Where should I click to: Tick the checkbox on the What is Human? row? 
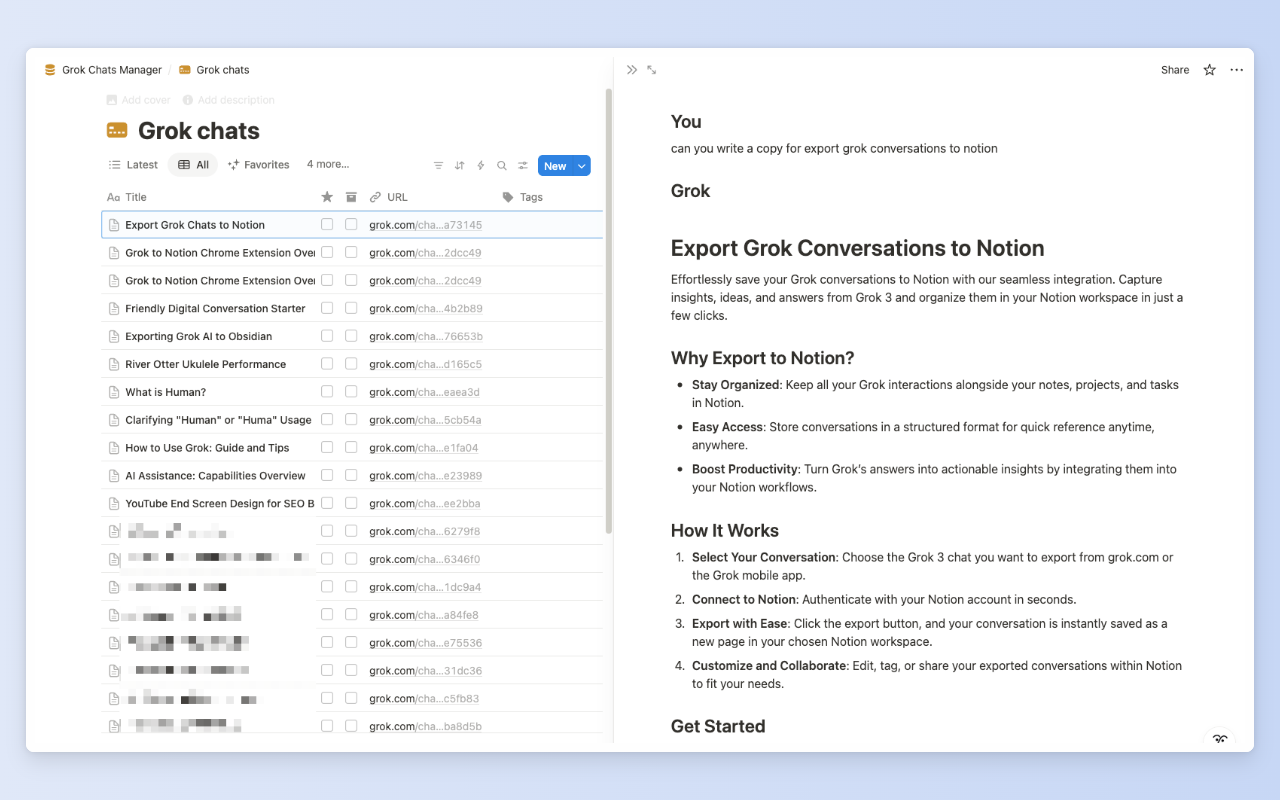(x=327, y=391)
